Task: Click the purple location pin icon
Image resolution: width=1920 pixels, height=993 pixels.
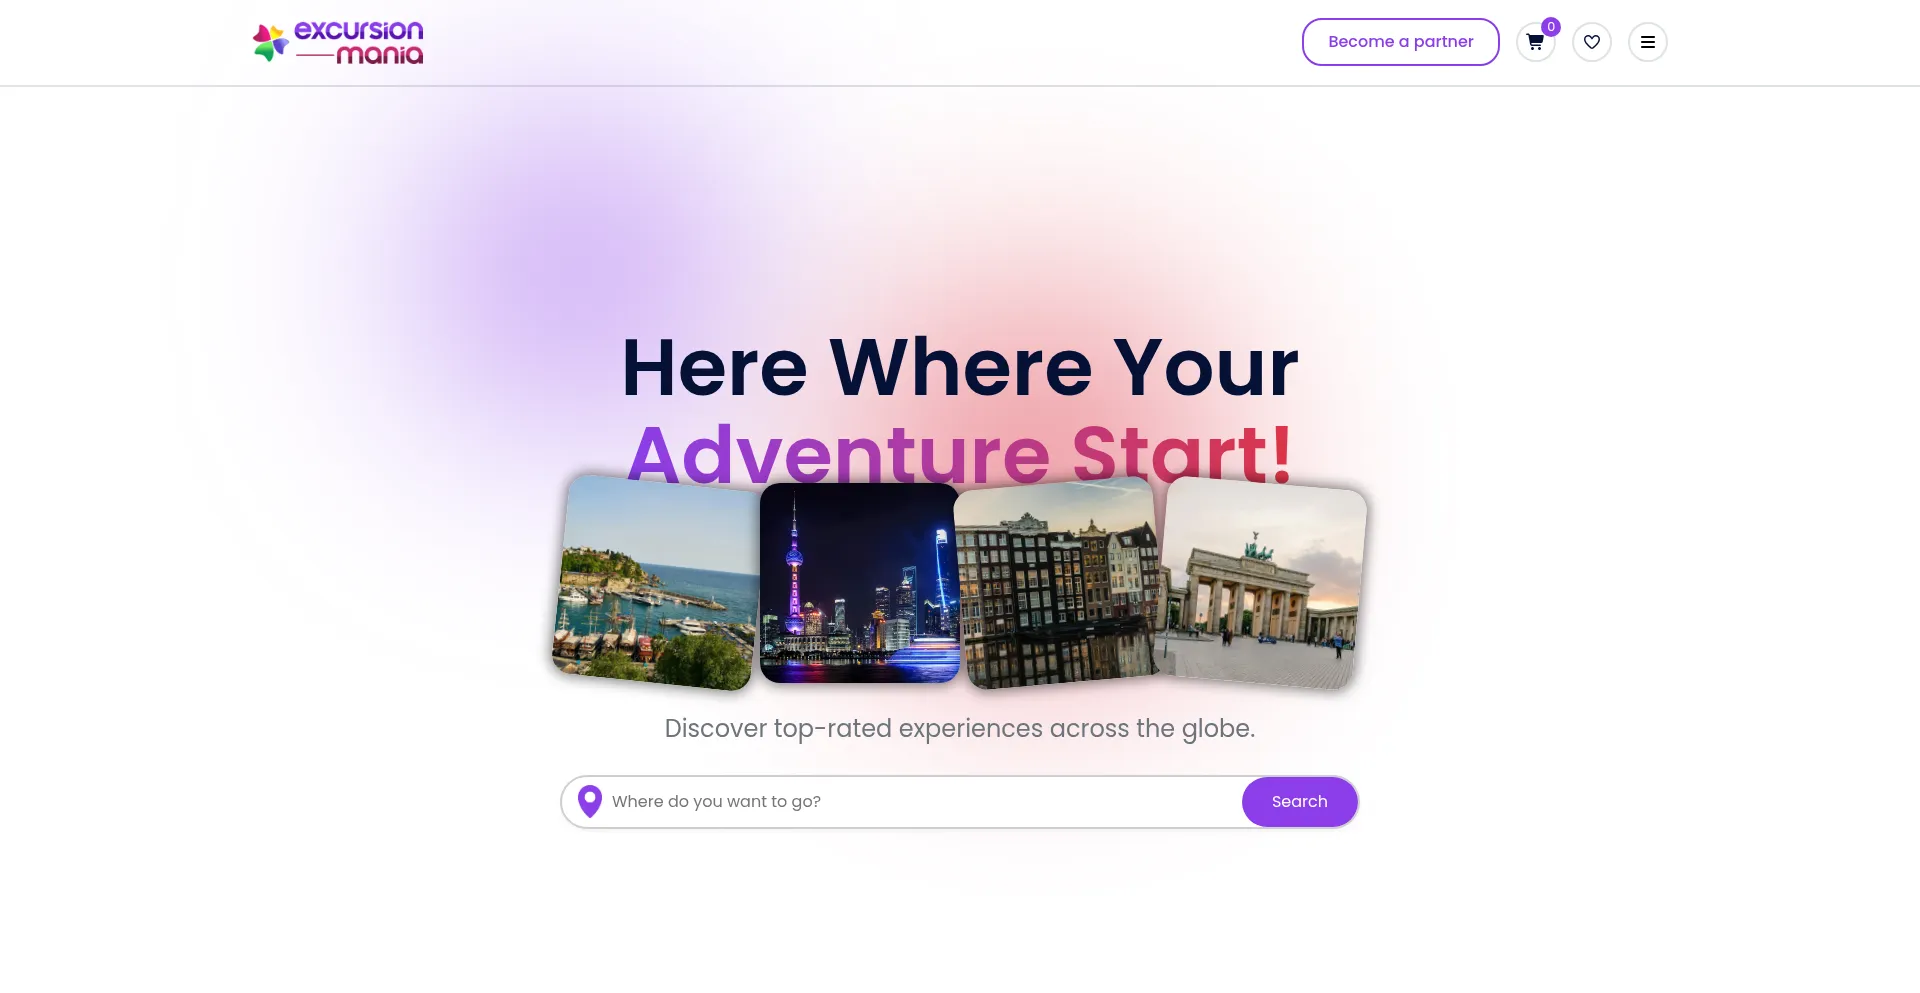Action: click(x=590, y=801)
